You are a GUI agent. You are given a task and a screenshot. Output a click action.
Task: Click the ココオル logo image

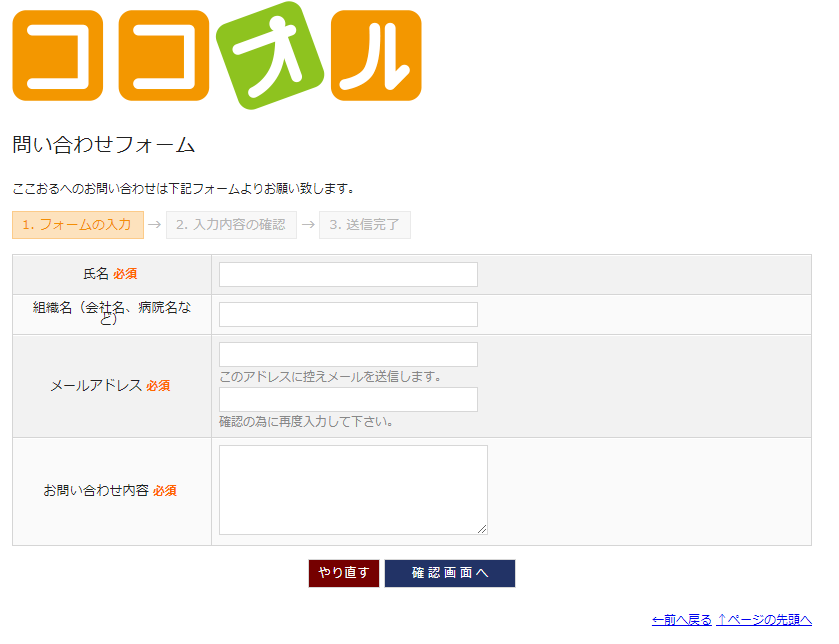click(217, 55)
